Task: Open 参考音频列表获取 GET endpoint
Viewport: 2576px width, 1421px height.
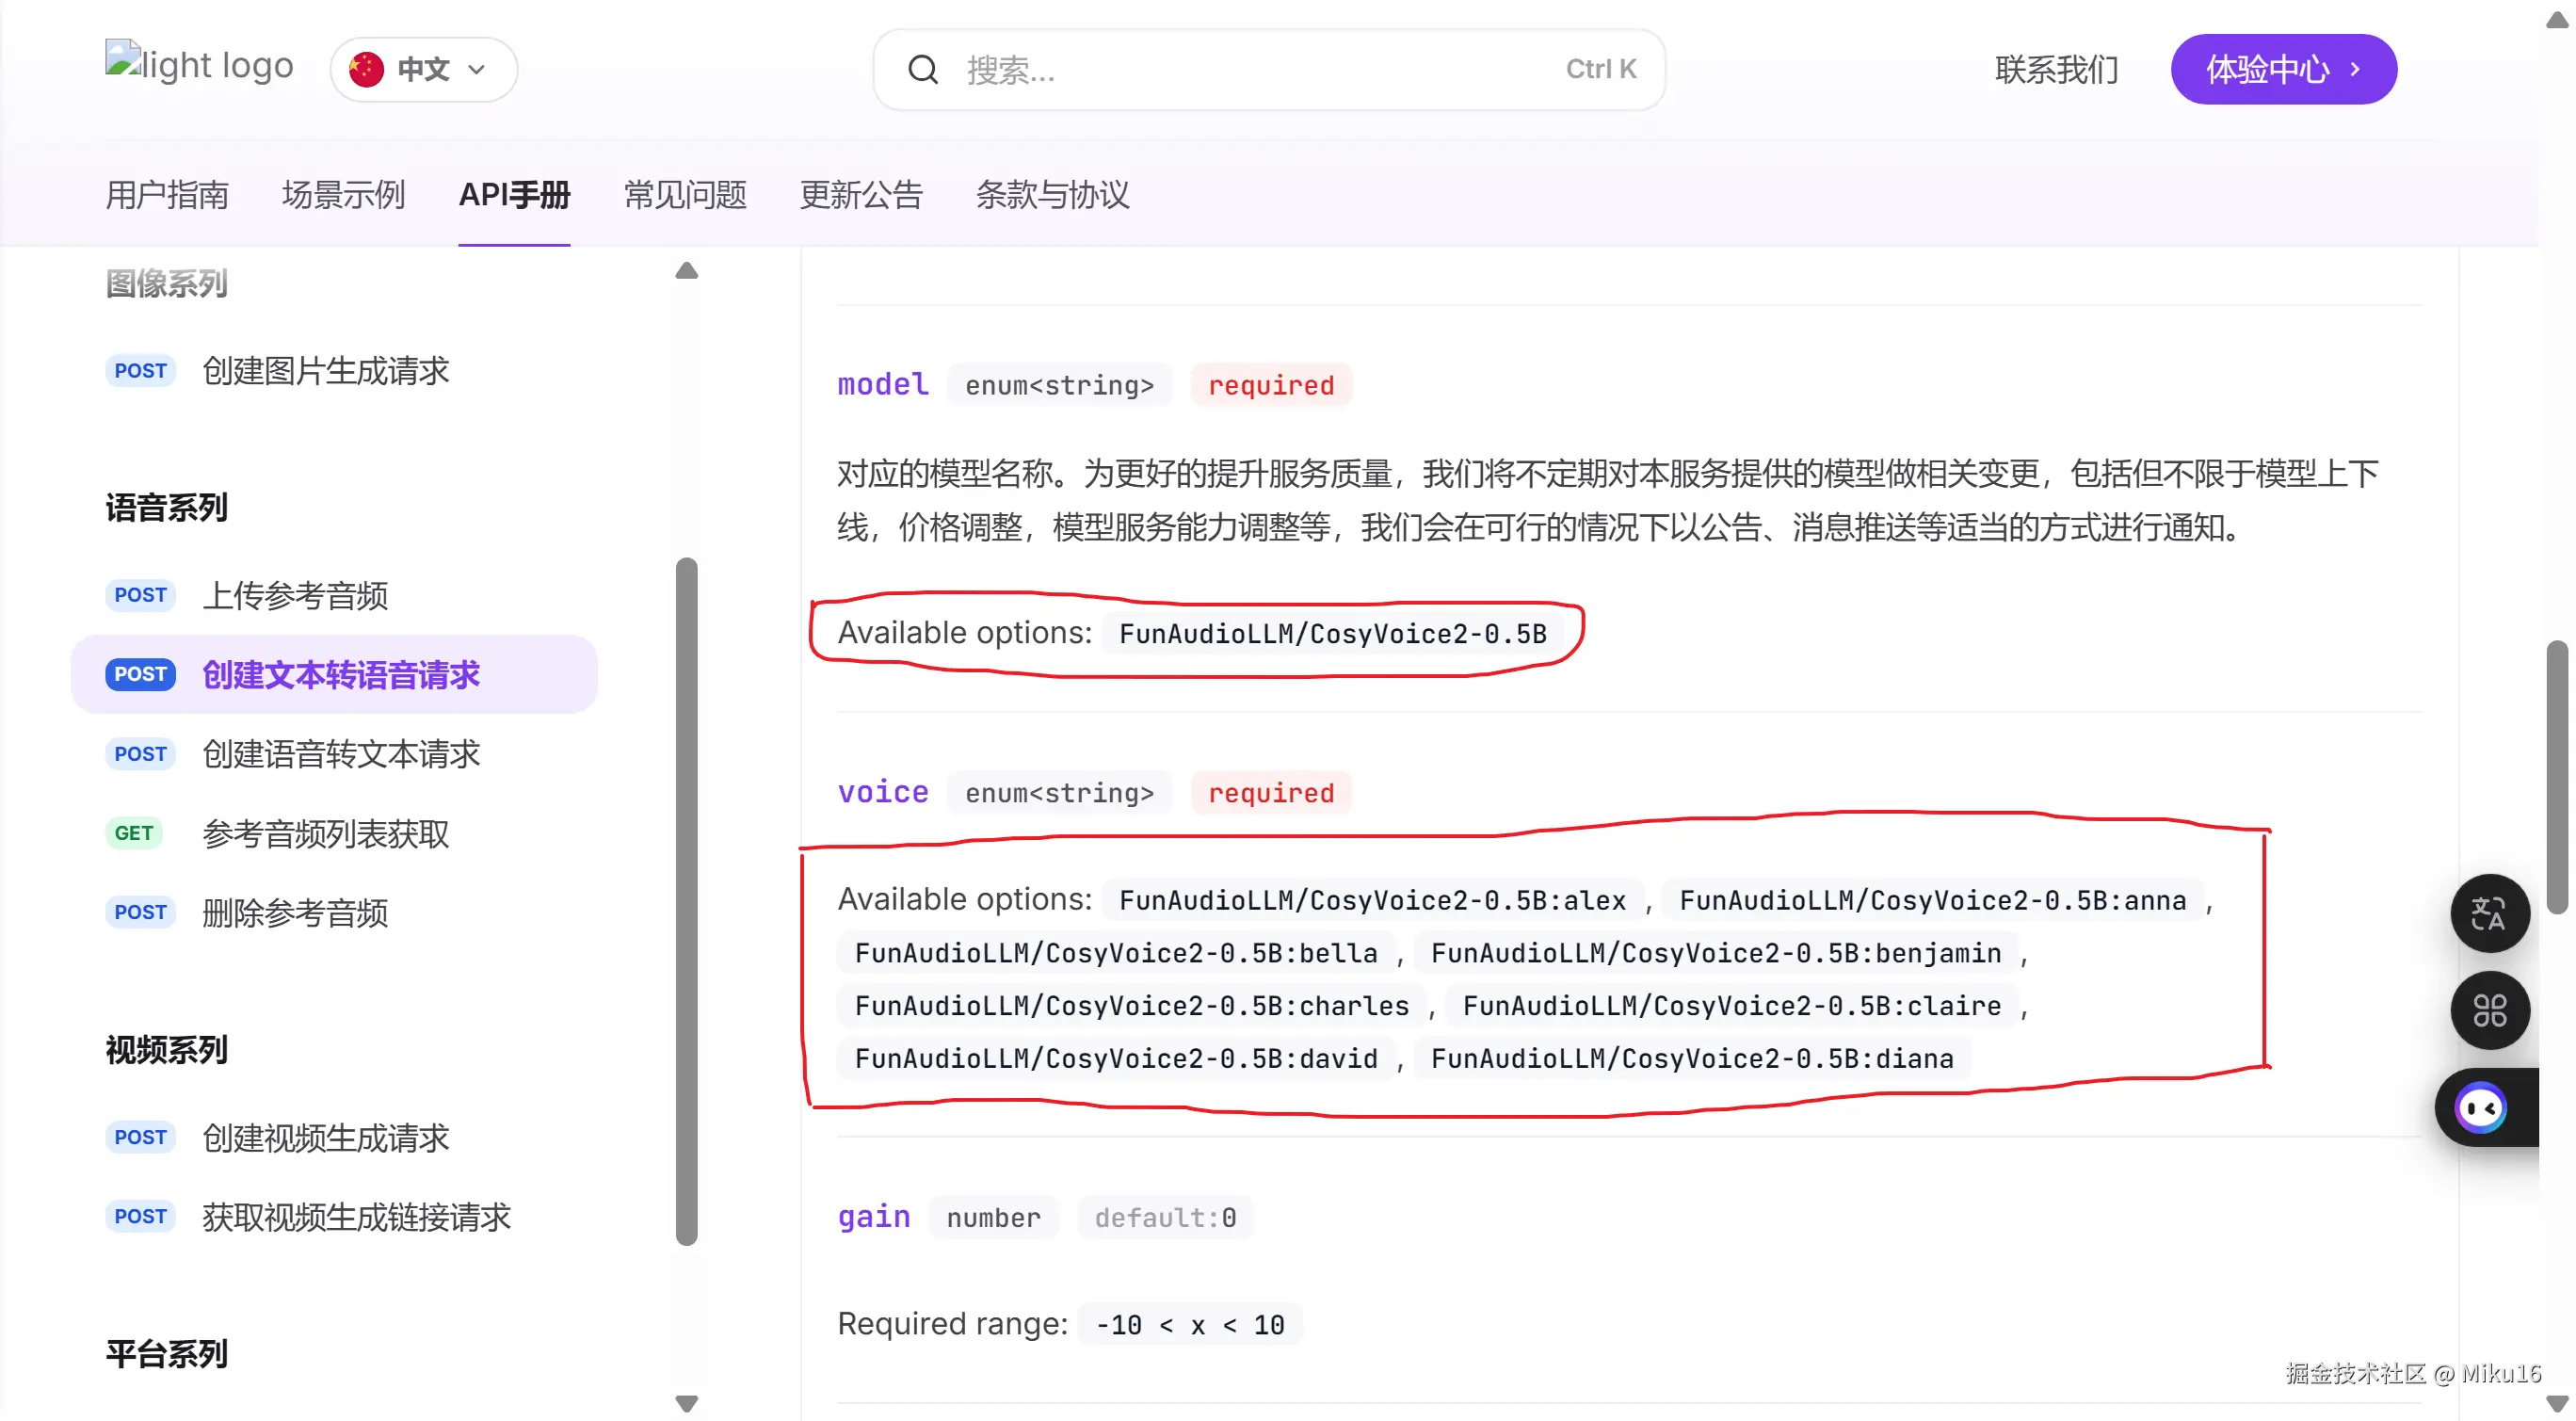Action: 325,833
